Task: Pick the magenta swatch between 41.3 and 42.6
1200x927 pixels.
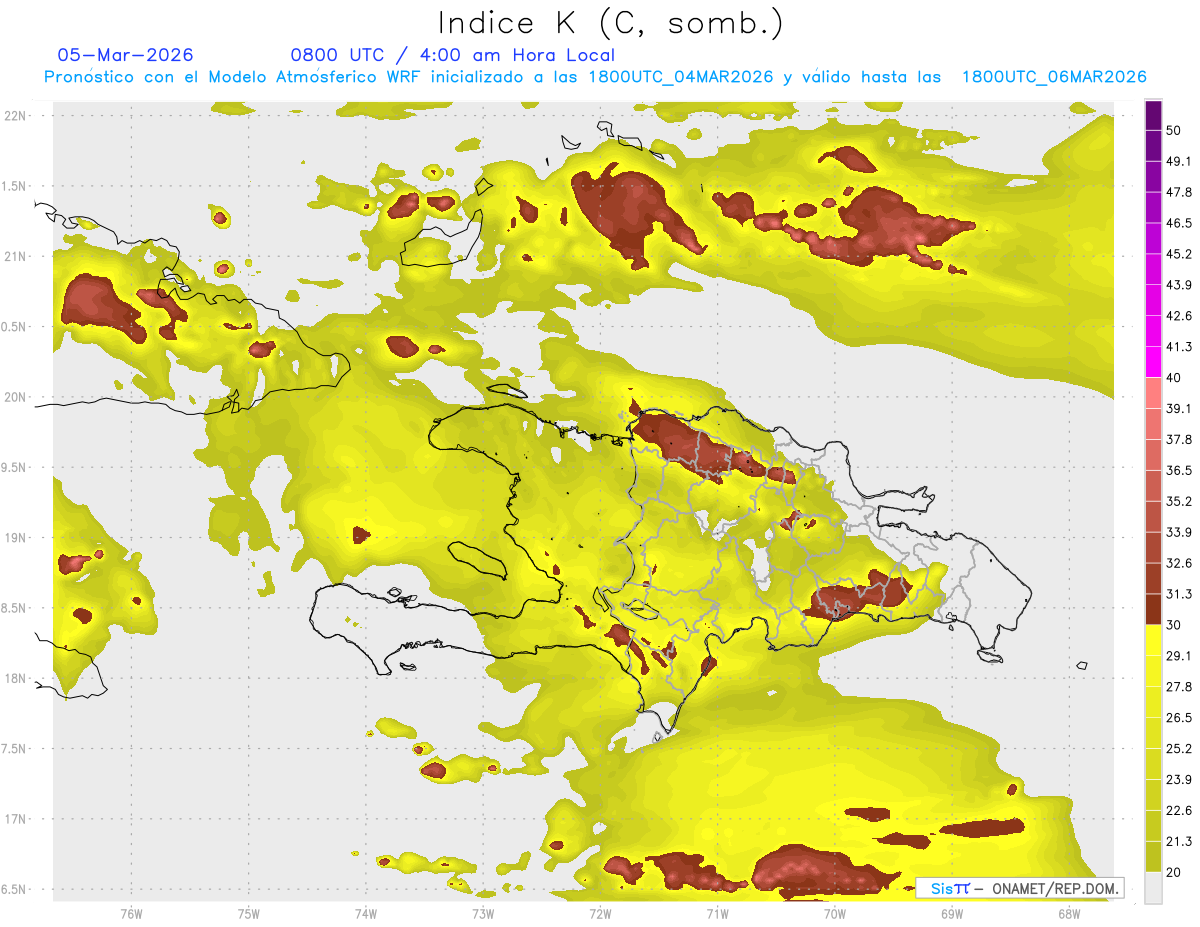Action: [x=1153, y=332]
